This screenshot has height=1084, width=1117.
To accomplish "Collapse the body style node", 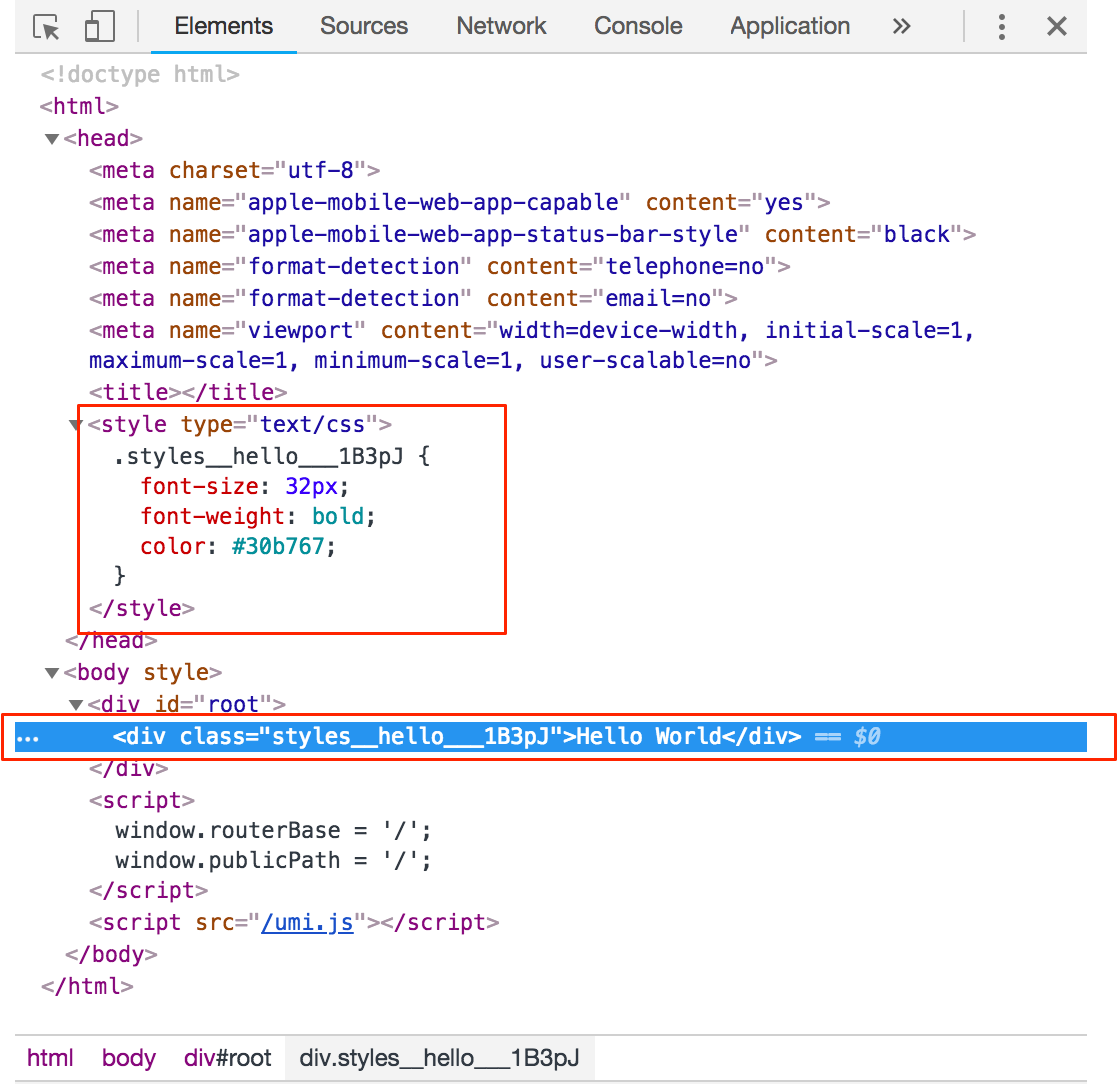I will tap(52, 673).
